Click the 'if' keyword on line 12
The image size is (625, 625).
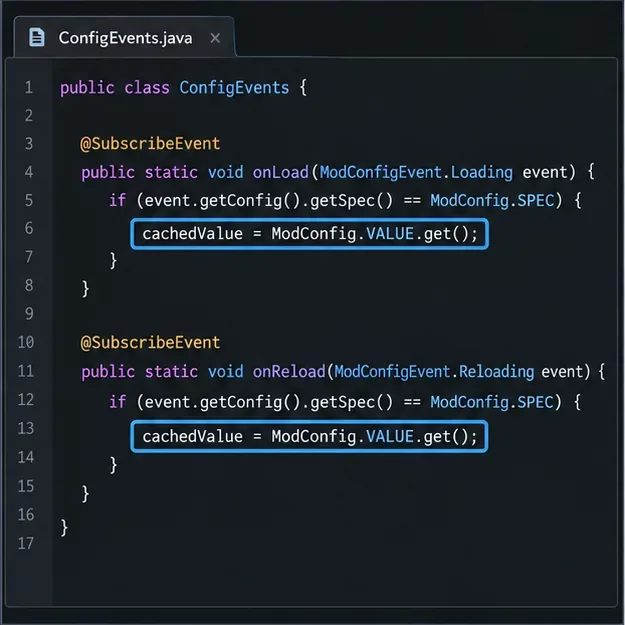118,402
